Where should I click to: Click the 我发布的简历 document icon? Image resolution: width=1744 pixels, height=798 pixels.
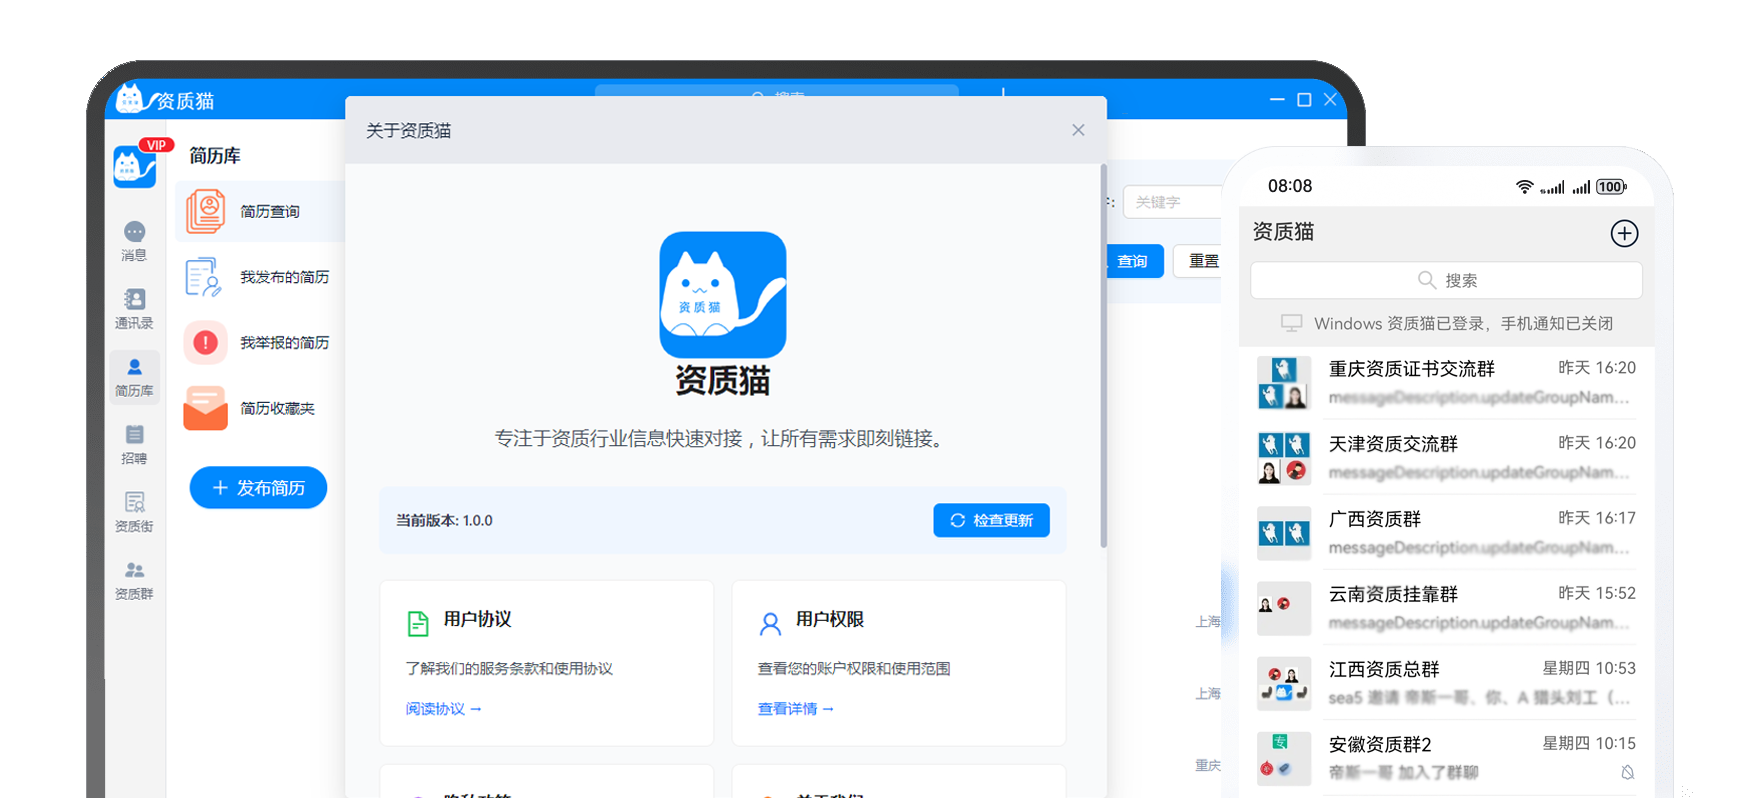pyautogui.click(x=203, y=277)
